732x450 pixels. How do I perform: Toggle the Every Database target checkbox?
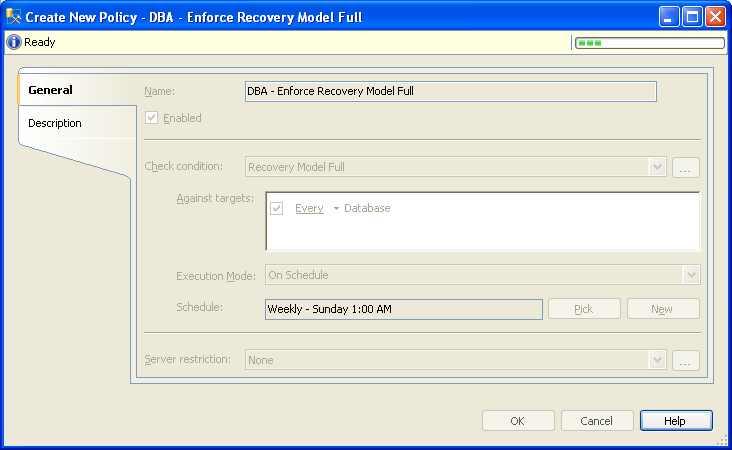[x=277, y=208]
